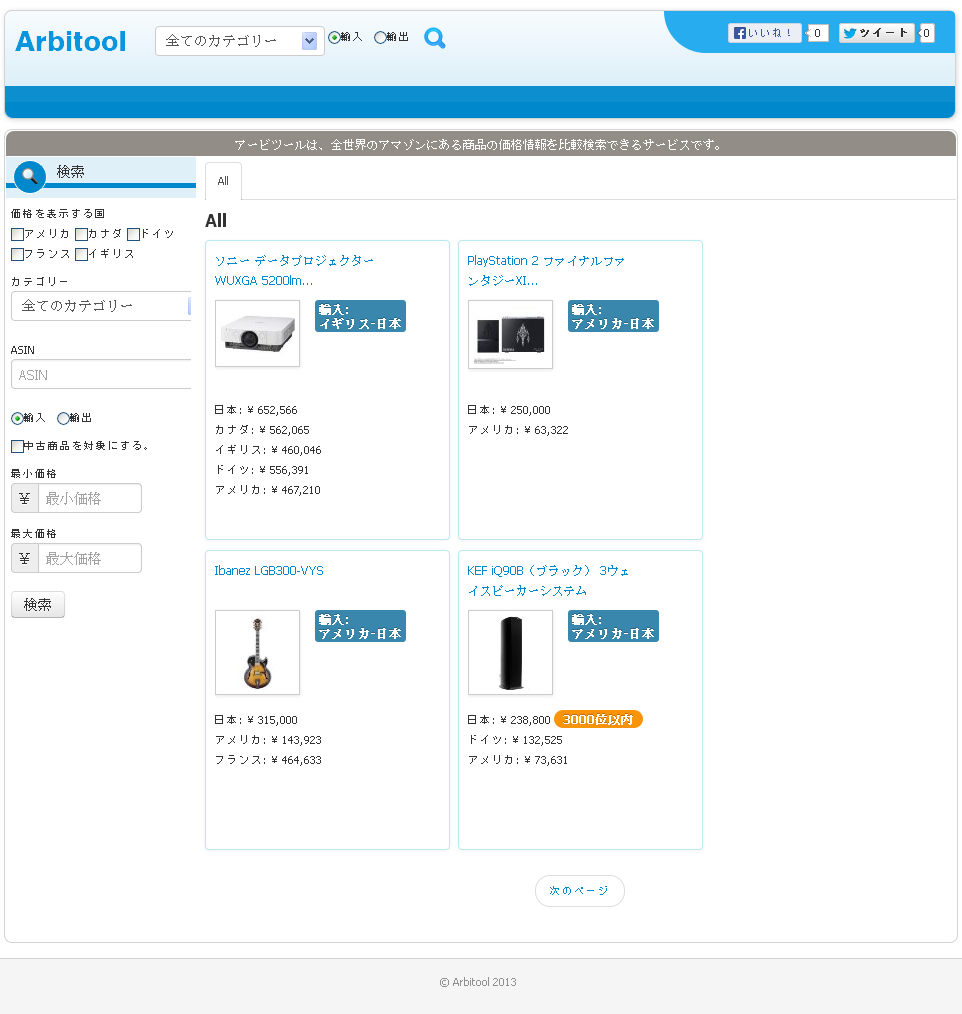Click the KEF アメリカ-日本 import badge

613,626
